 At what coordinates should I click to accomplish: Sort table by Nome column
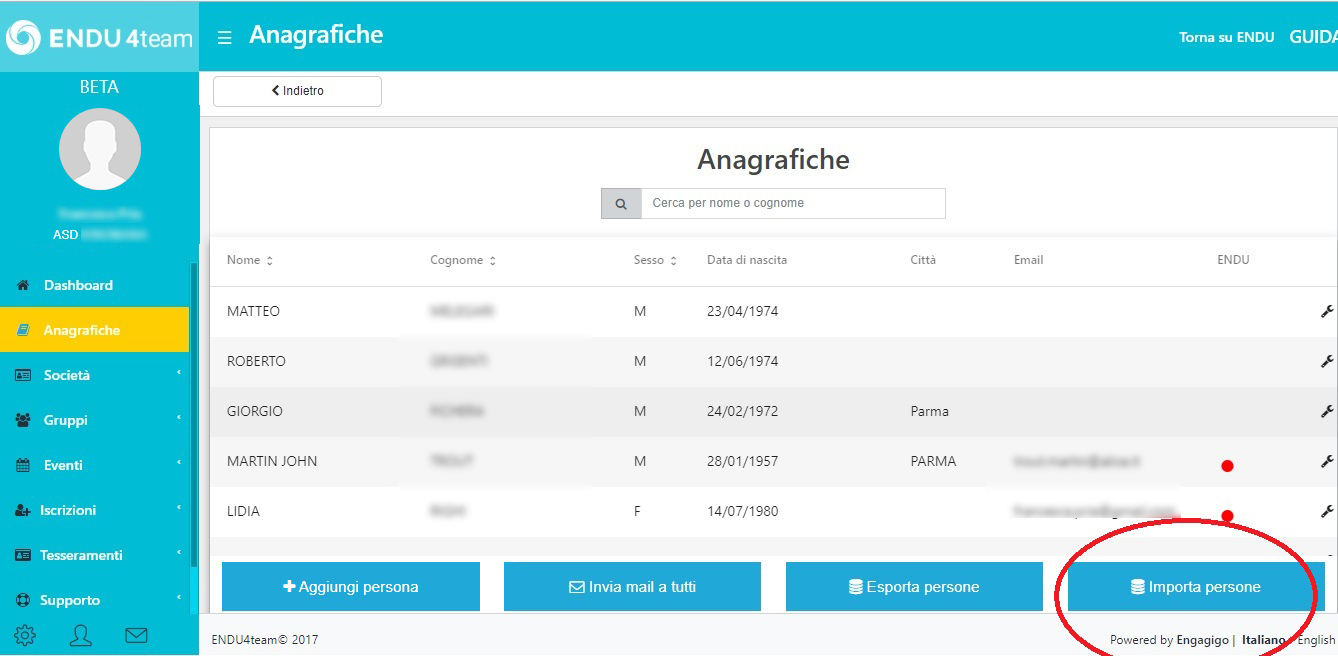tap(250, 260)
